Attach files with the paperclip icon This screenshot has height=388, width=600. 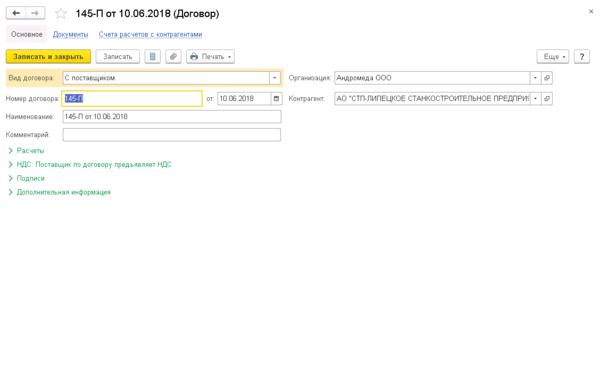(173, 57)
